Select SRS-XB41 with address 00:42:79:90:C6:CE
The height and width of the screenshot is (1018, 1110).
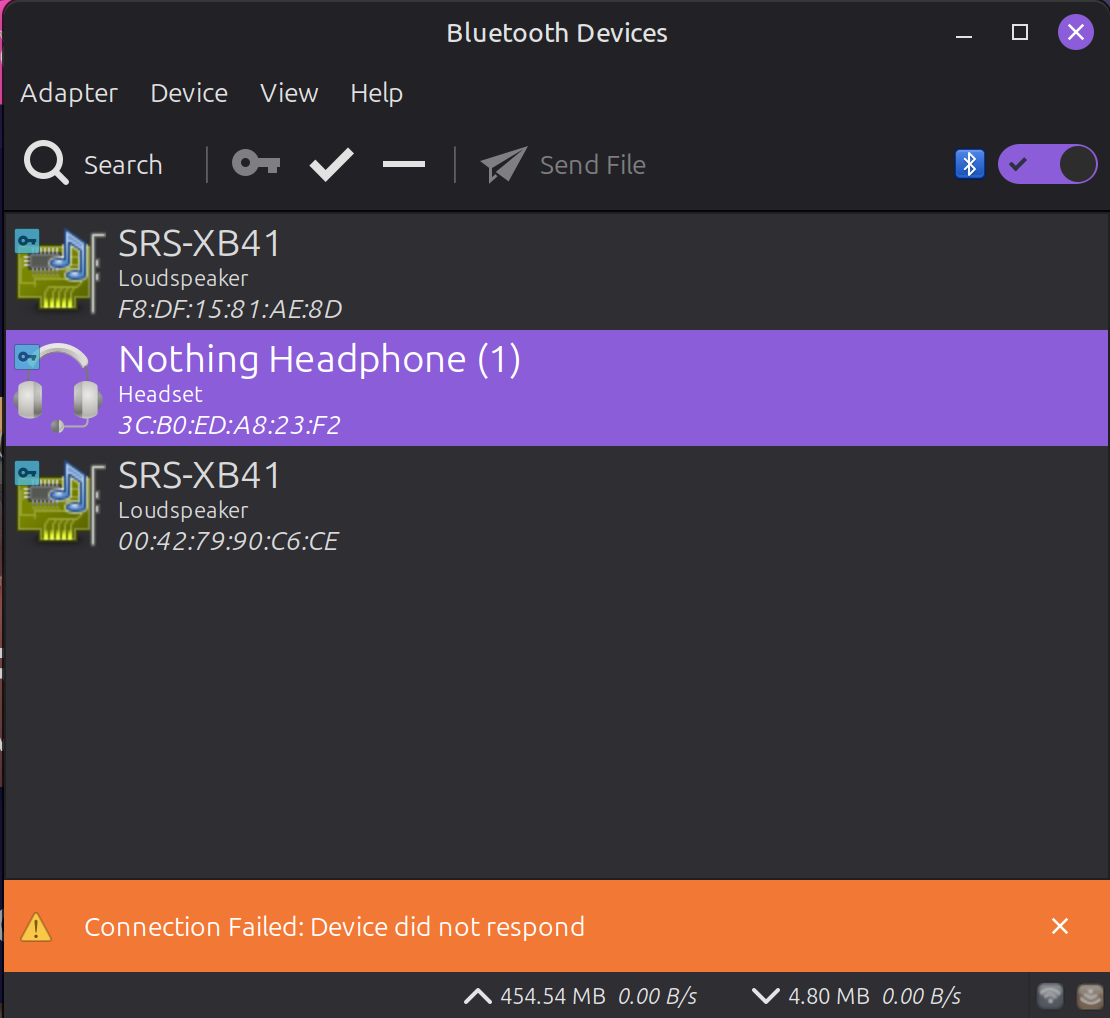556,504
